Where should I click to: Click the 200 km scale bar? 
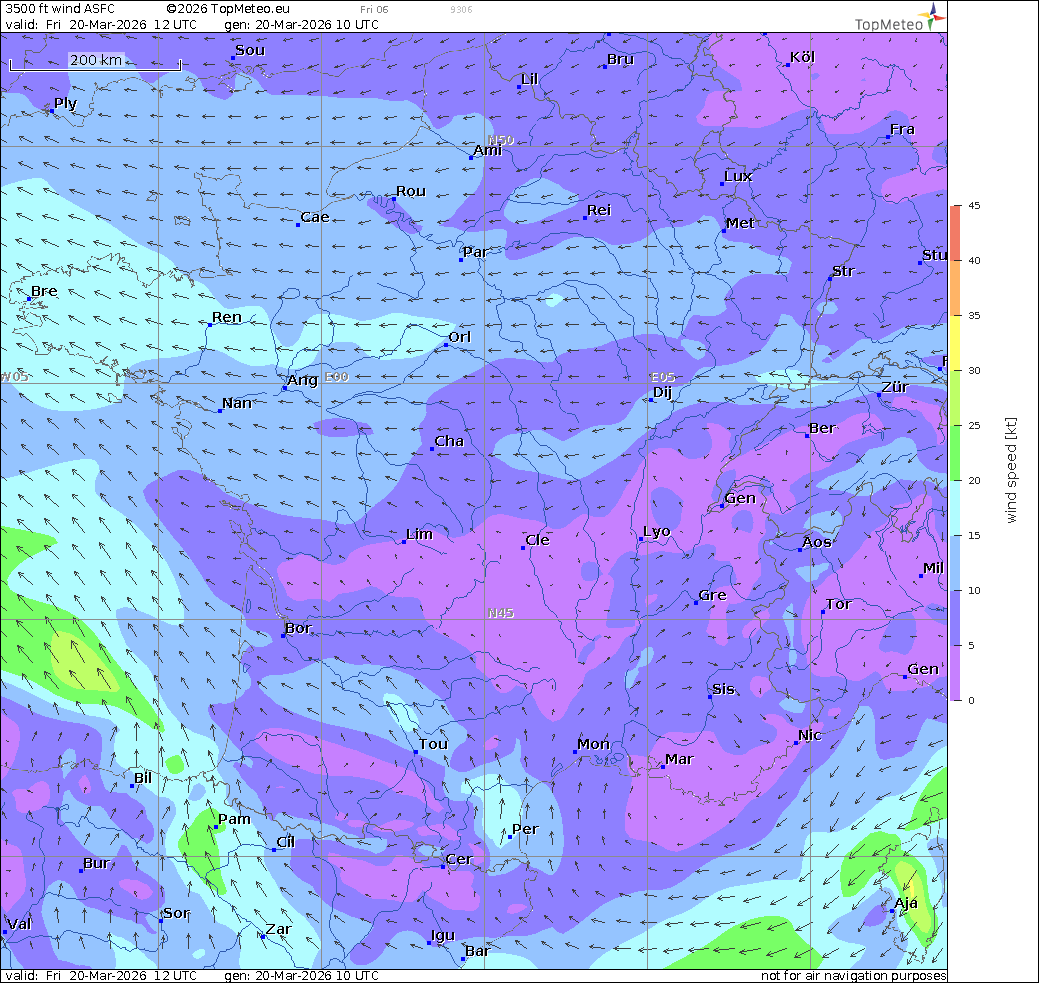pyautogui.click(x=95, y=62)
